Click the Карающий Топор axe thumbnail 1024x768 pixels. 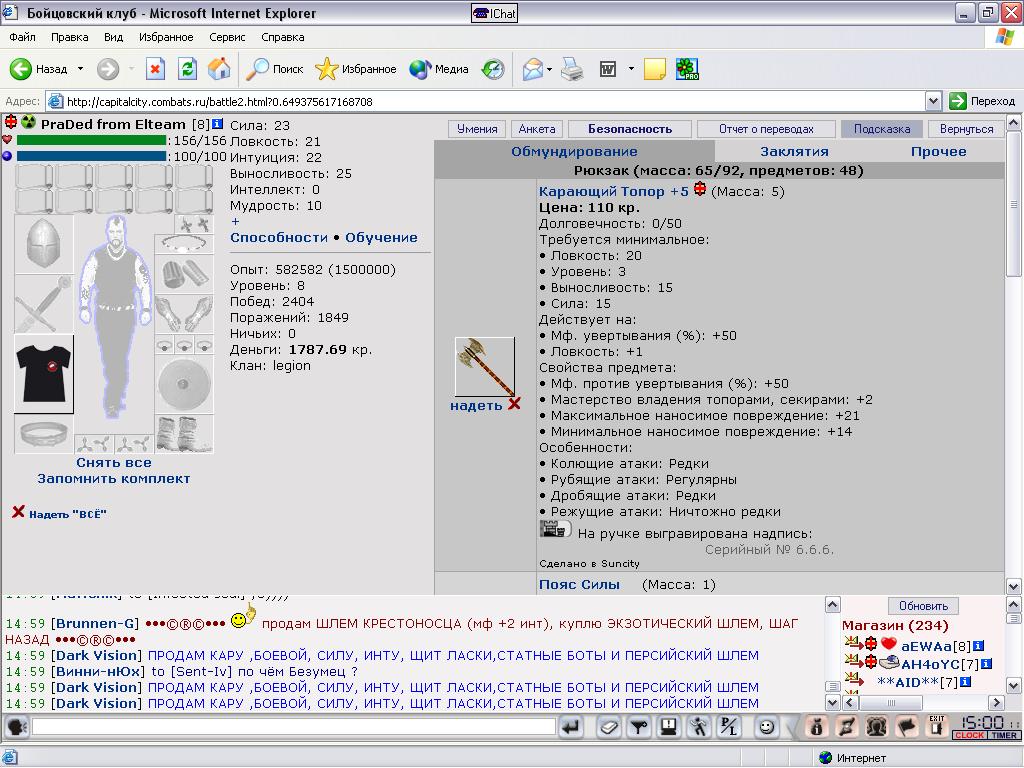coord(485,367)
